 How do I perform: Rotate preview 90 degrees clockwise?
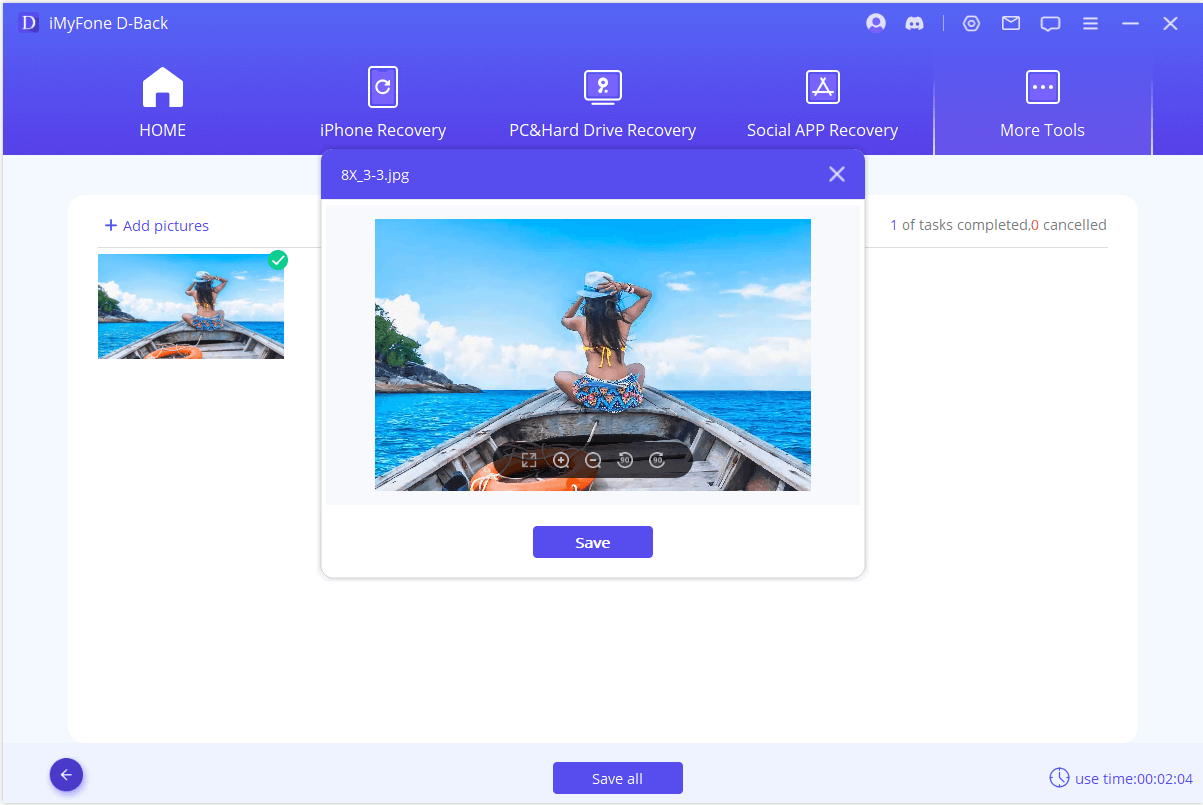(657, 460)
